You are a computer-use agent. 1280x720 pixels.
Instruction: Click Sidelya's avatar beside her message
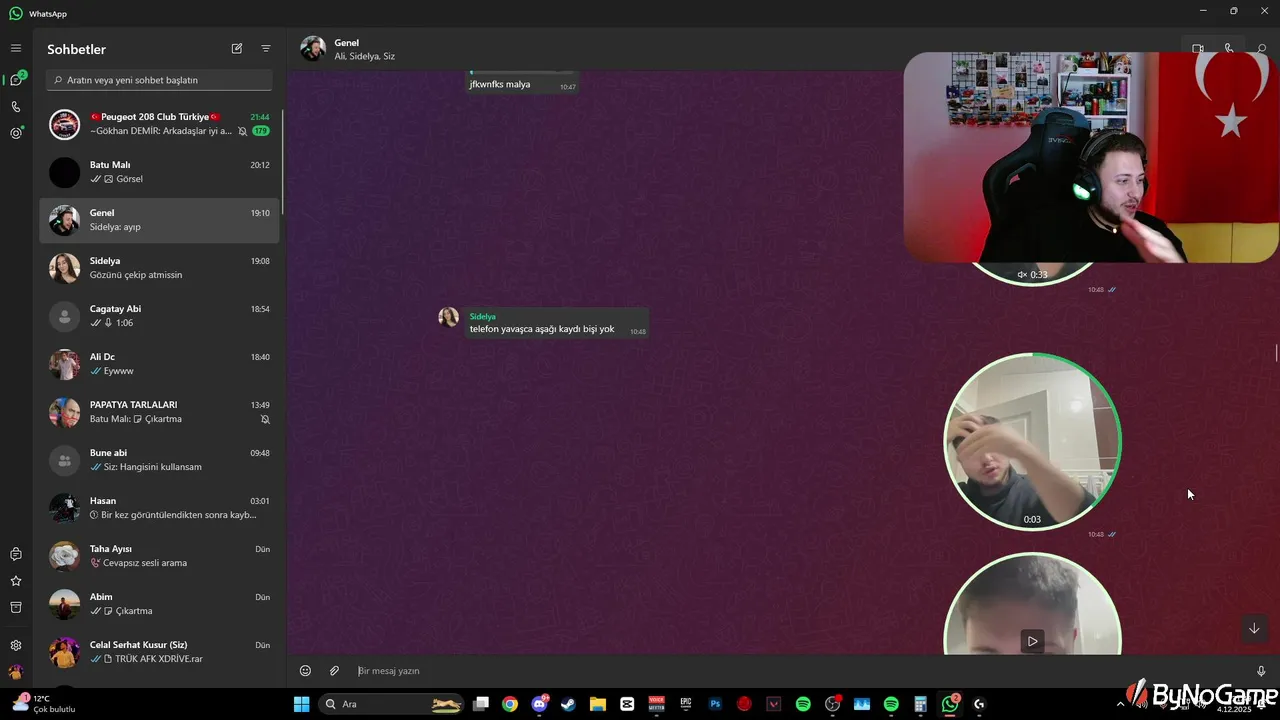[449, 317]
